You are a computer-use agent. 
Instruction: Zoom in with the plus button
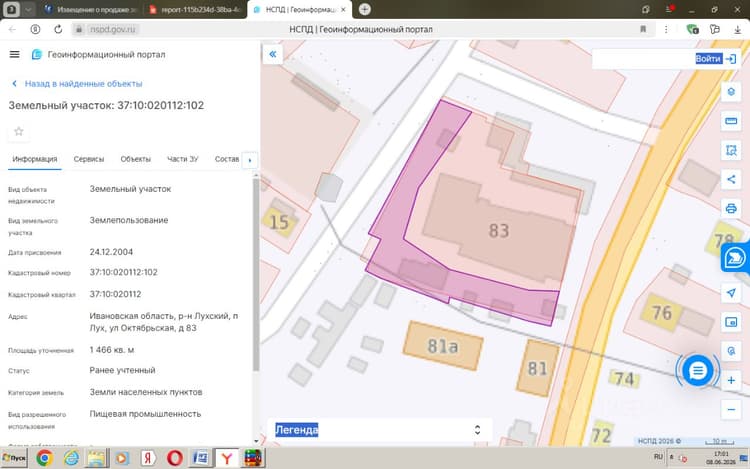(x=731, y=381)
